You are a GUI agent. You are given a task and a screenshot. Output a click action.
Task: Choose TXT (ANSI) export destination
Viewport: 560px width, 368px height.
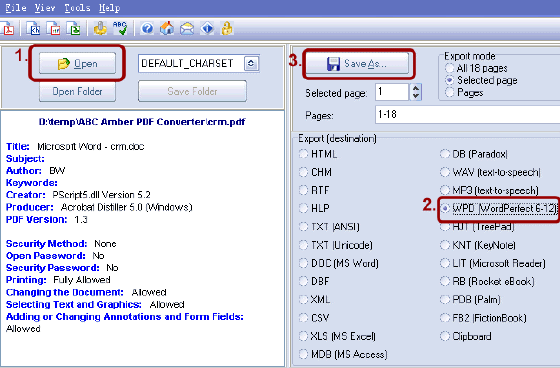tap(329, 227)
